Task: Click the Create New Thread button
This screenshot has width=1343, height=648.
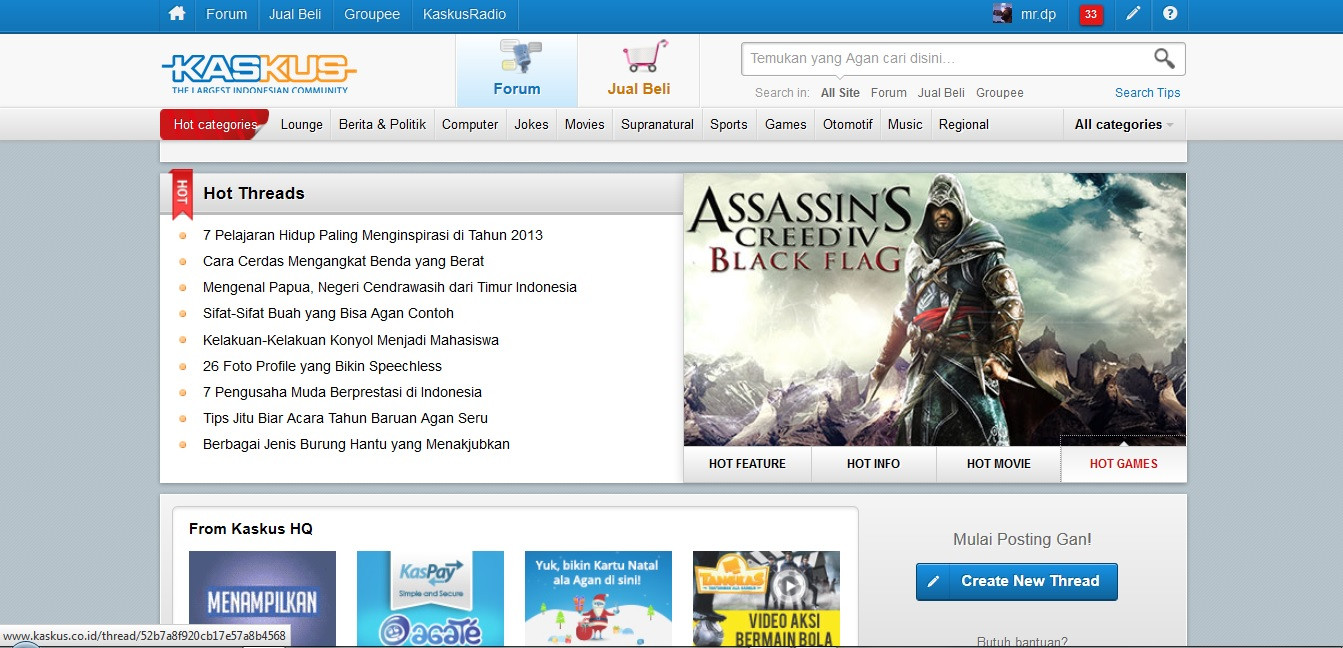Action: (1016, 581)
